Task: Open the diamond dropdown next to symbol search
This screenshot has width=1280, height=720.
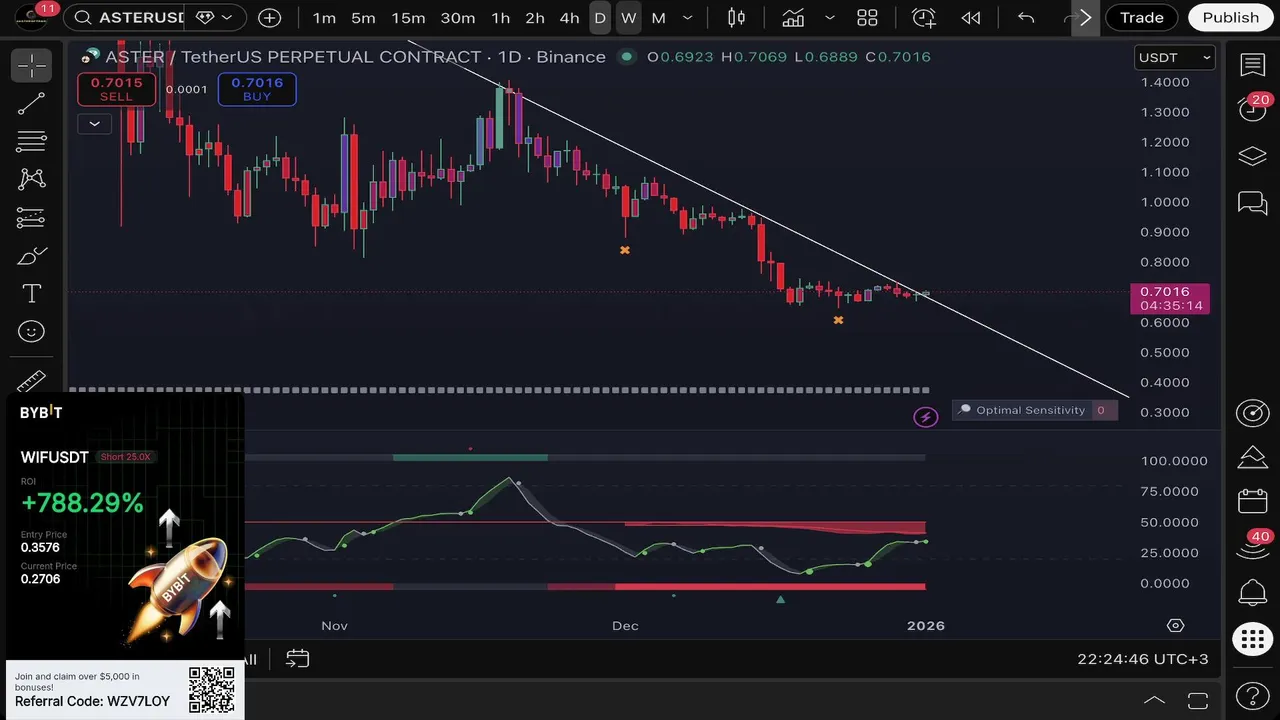Action: click(215, 17)
